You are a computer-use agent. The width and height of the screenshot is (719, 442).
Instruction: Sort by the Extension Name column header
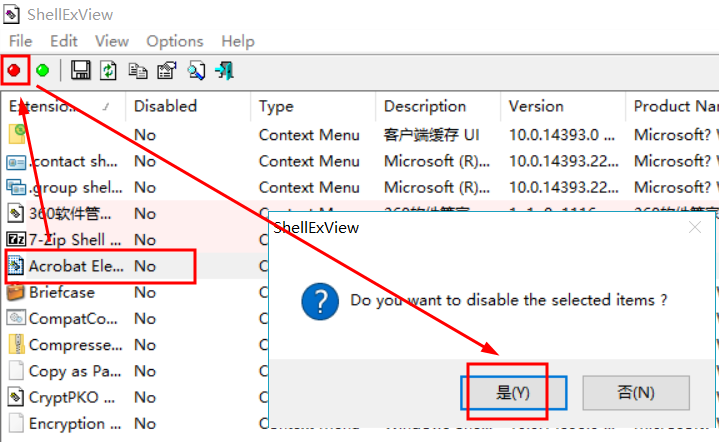click(63, 106)
